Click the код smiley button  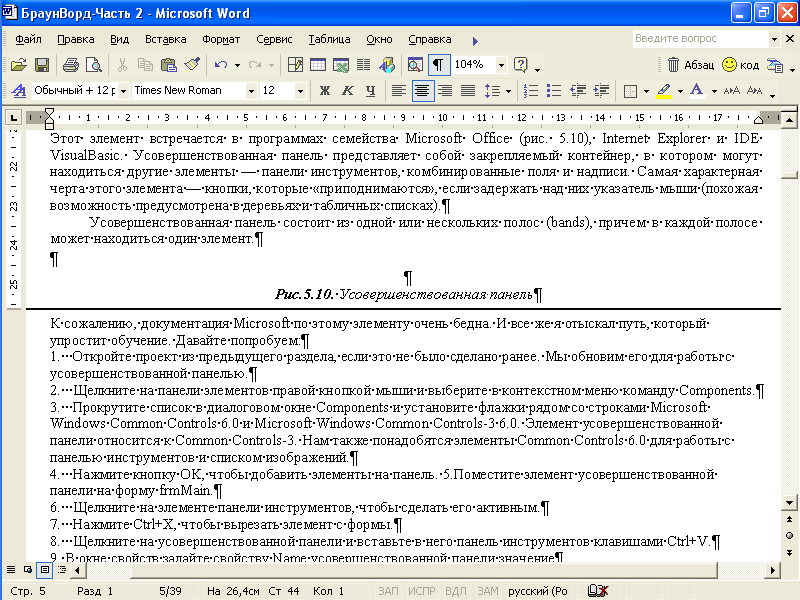pyautogui.click(x=741, y=65)
